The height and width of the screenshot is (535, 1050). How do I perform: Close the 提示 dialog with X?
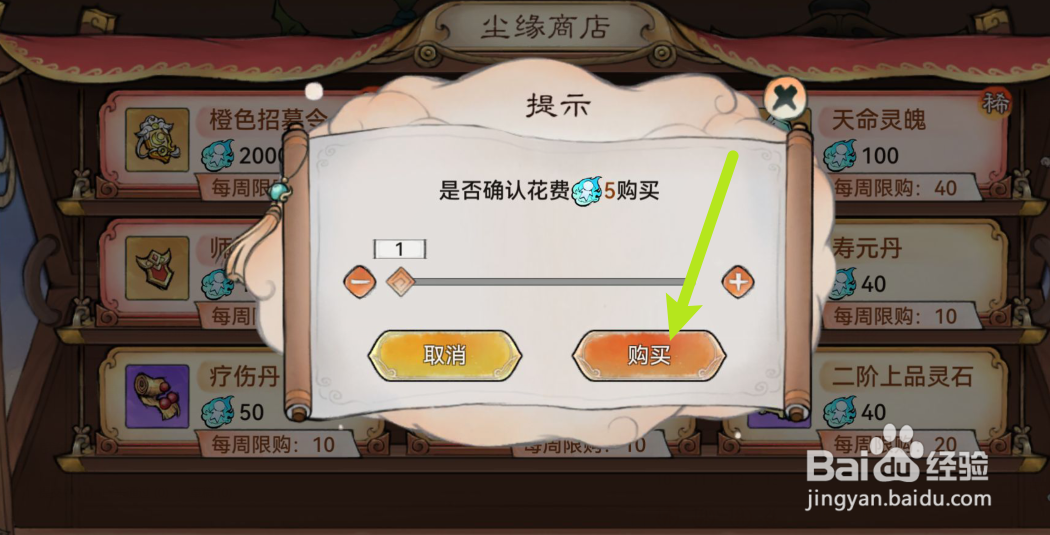784,99
